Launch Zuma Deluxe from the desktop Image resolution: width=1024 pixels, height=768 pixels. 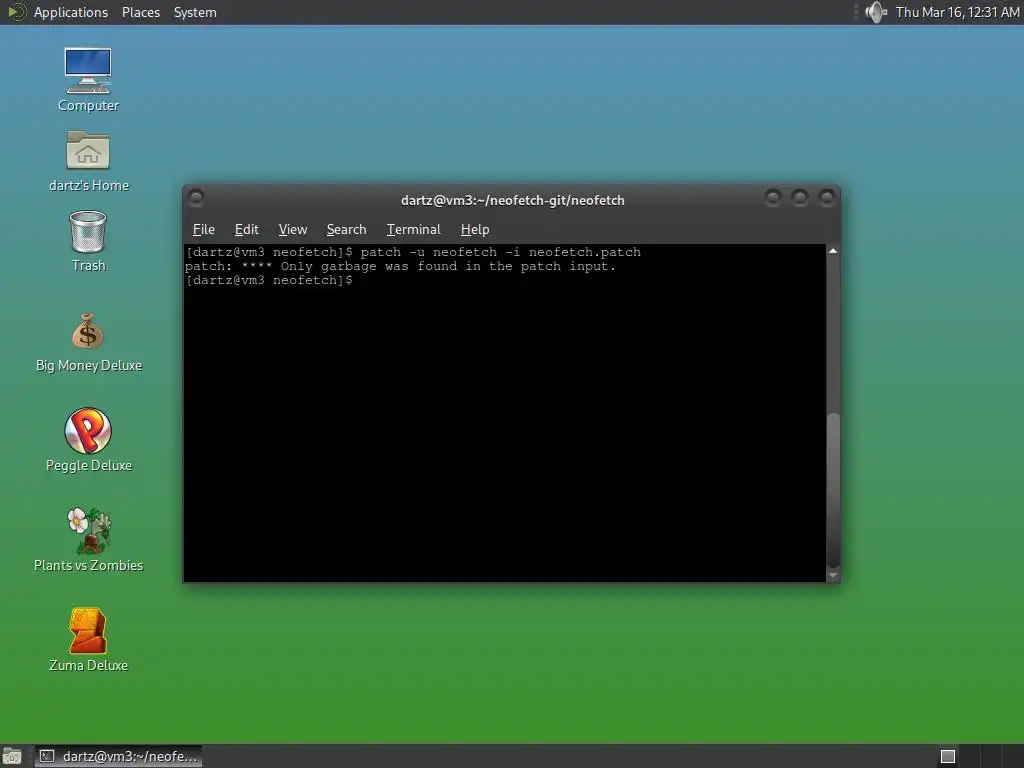(88, 639)
